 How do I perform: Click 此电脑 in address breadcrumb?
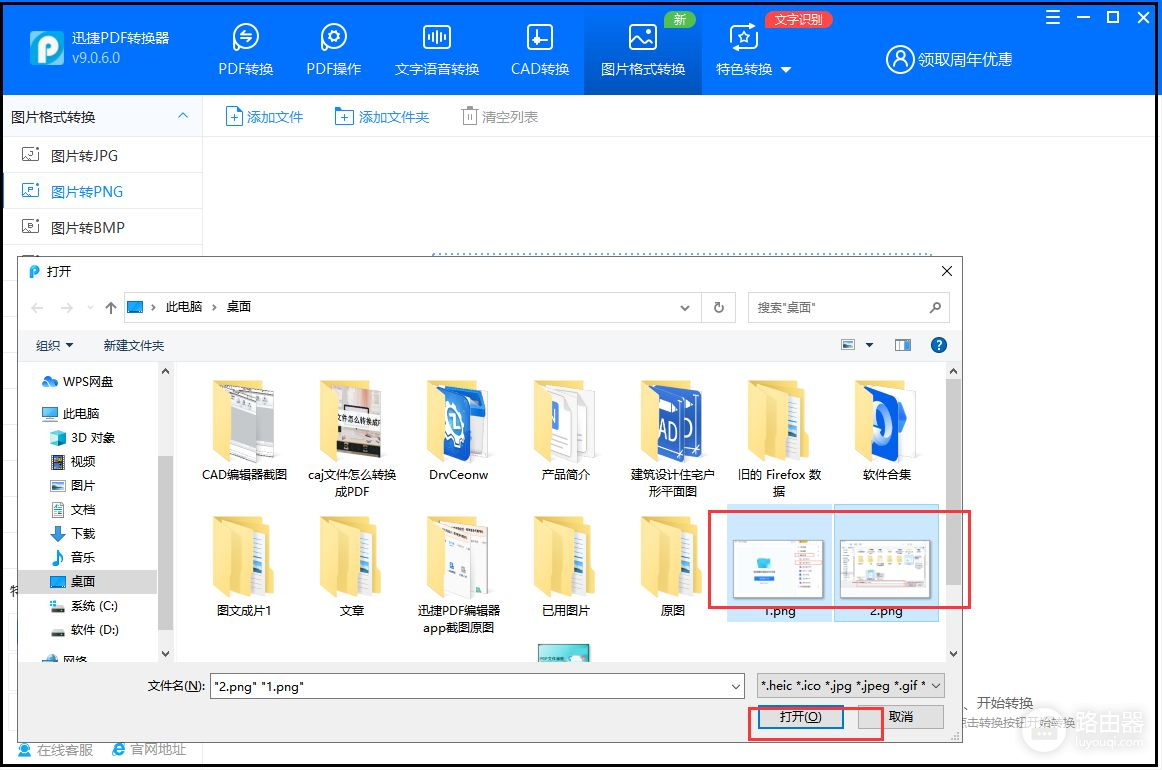pos(184,307)
